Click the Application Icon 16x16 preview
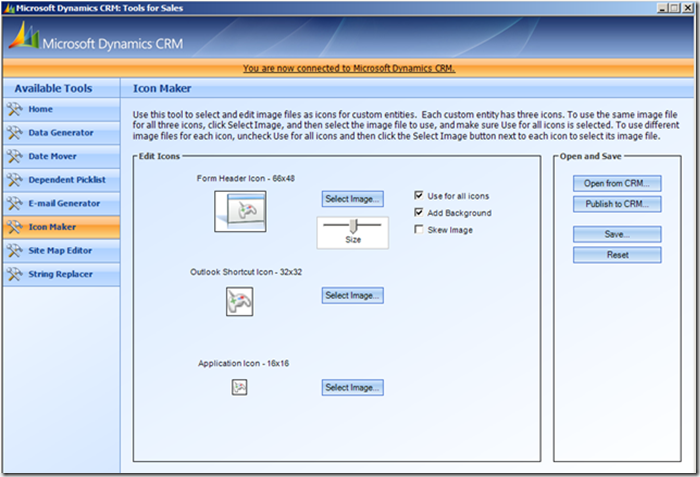 point(240,387)
